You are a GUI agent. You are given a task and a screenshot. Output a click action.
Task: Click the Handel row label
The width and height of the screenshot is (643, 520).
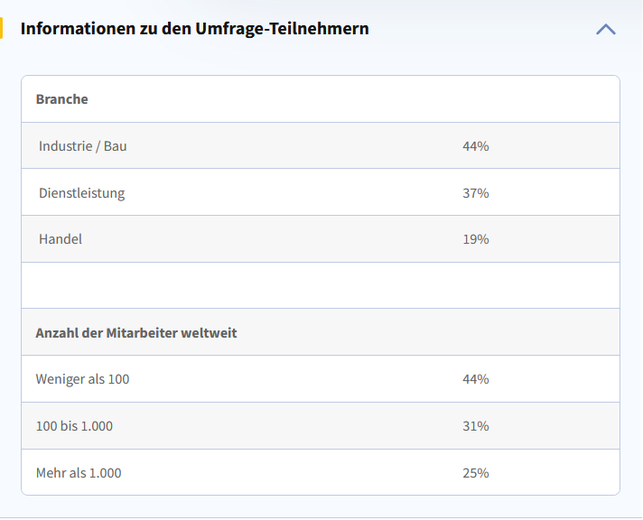[60, 239]
